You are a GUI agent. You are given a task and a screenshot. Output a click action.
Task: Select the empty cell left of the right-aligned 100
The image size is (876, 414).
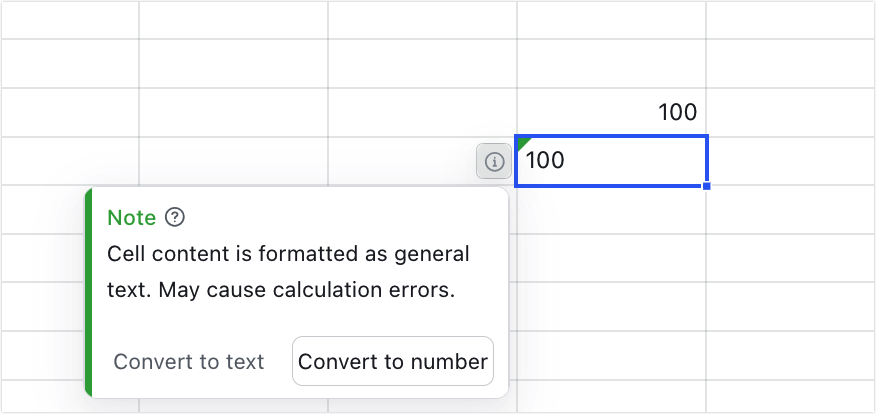pyautogui.click(x=422, y=112)
